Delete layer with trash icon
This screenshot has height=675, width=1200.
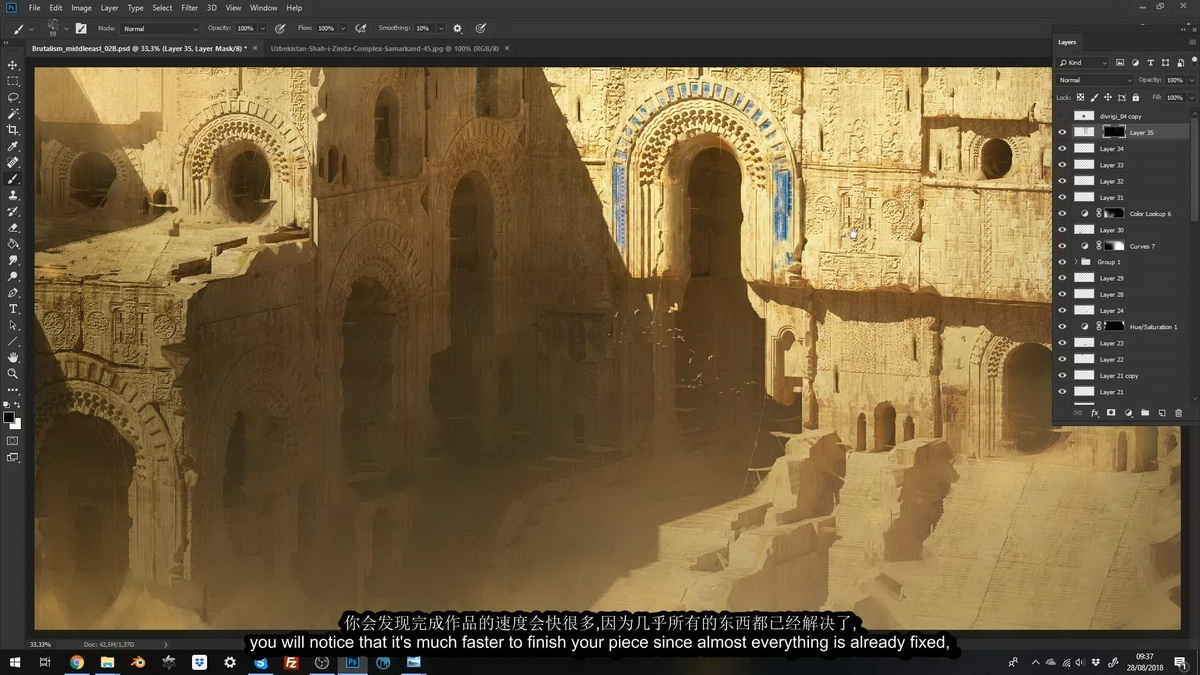[x=1178, y=413]
